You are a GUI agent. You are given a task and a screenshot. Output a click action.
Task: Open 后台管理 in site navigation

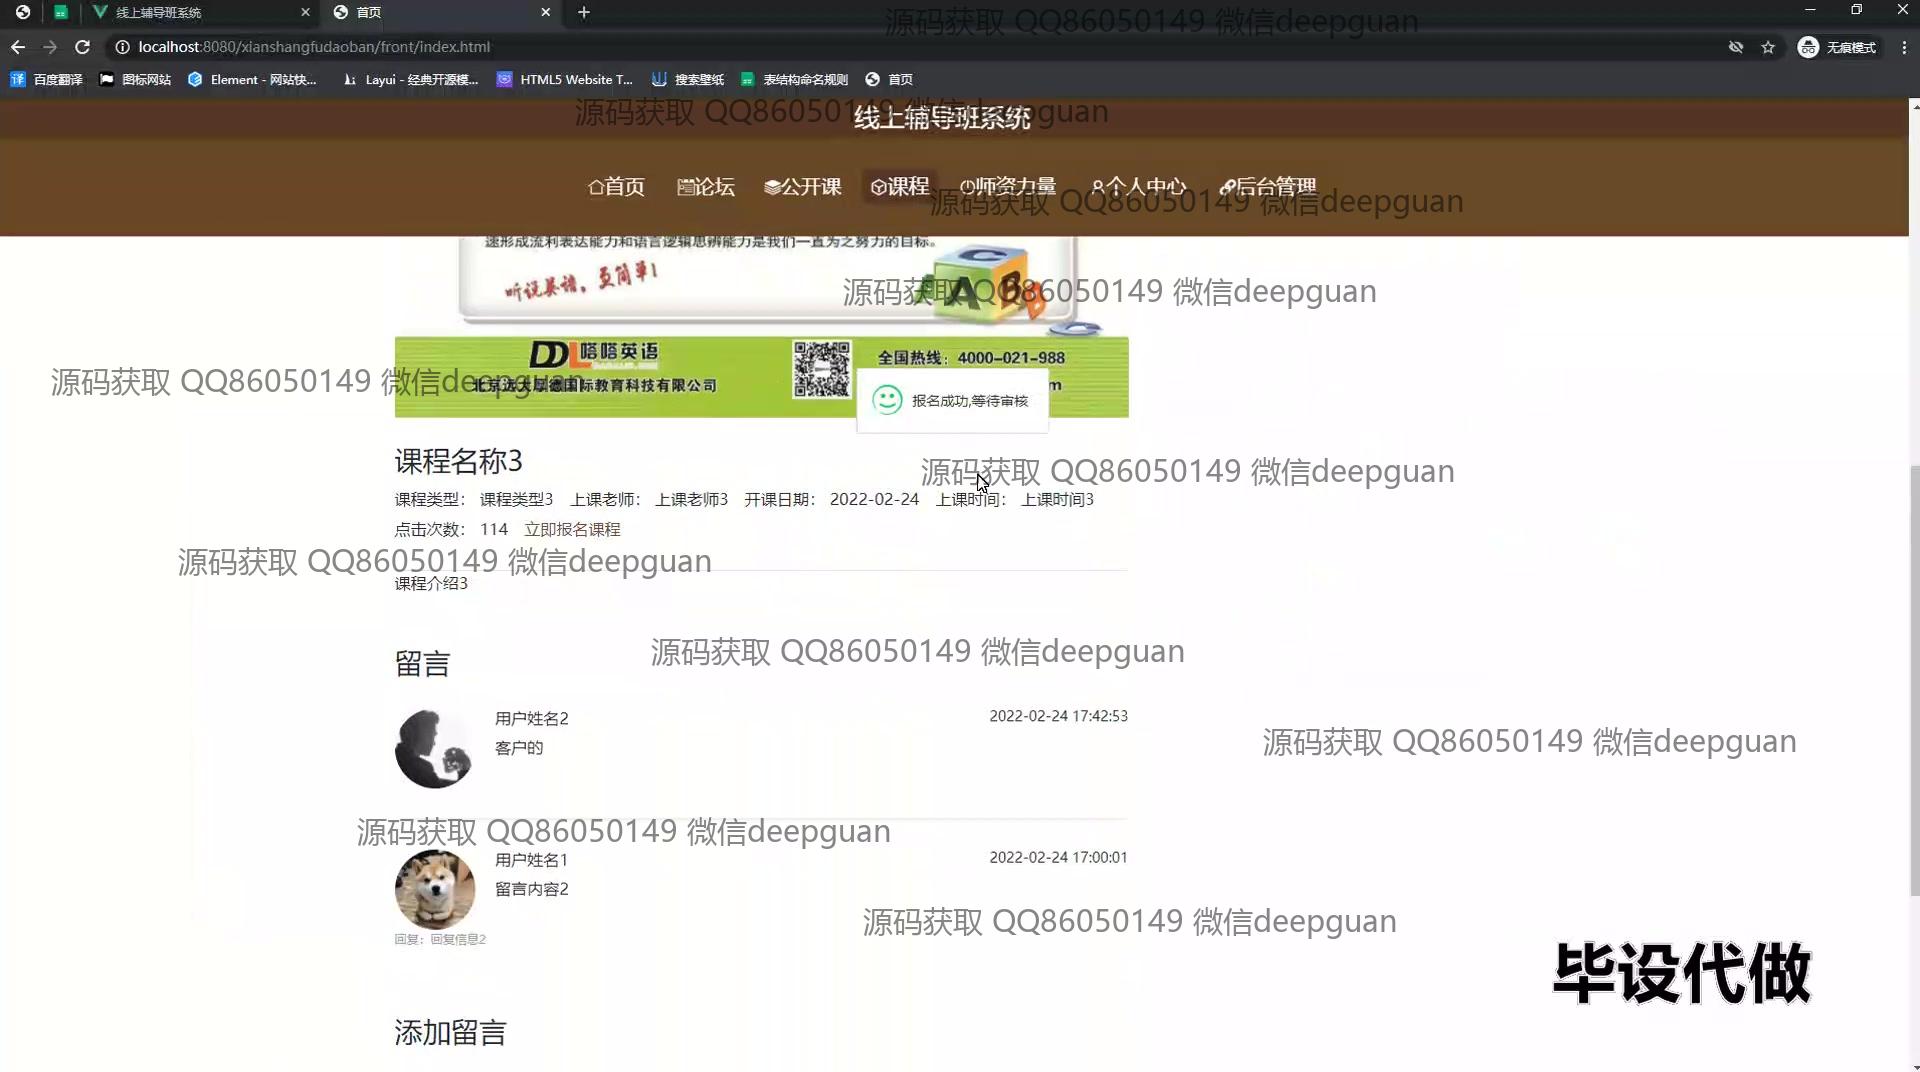point(1268,187)
